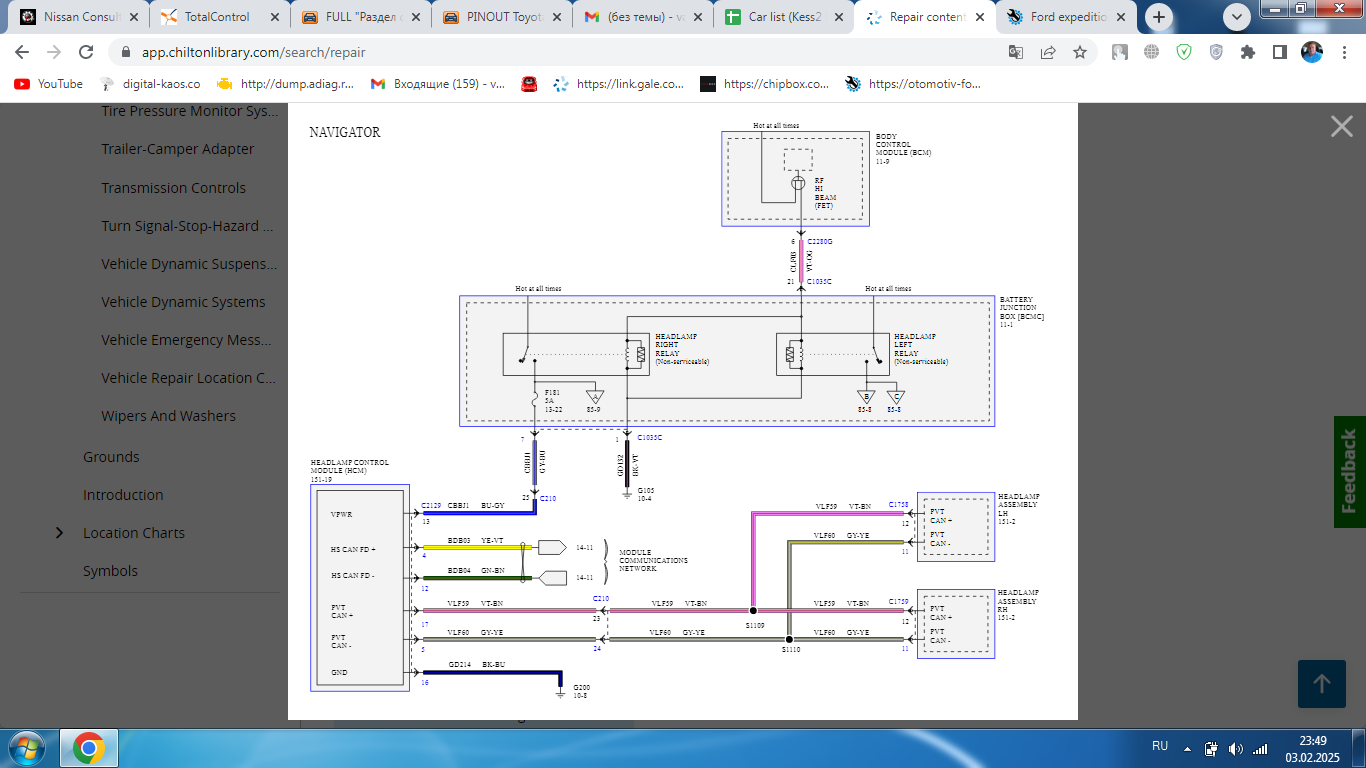Switch to the Car list tab

[x=784, y=17]
